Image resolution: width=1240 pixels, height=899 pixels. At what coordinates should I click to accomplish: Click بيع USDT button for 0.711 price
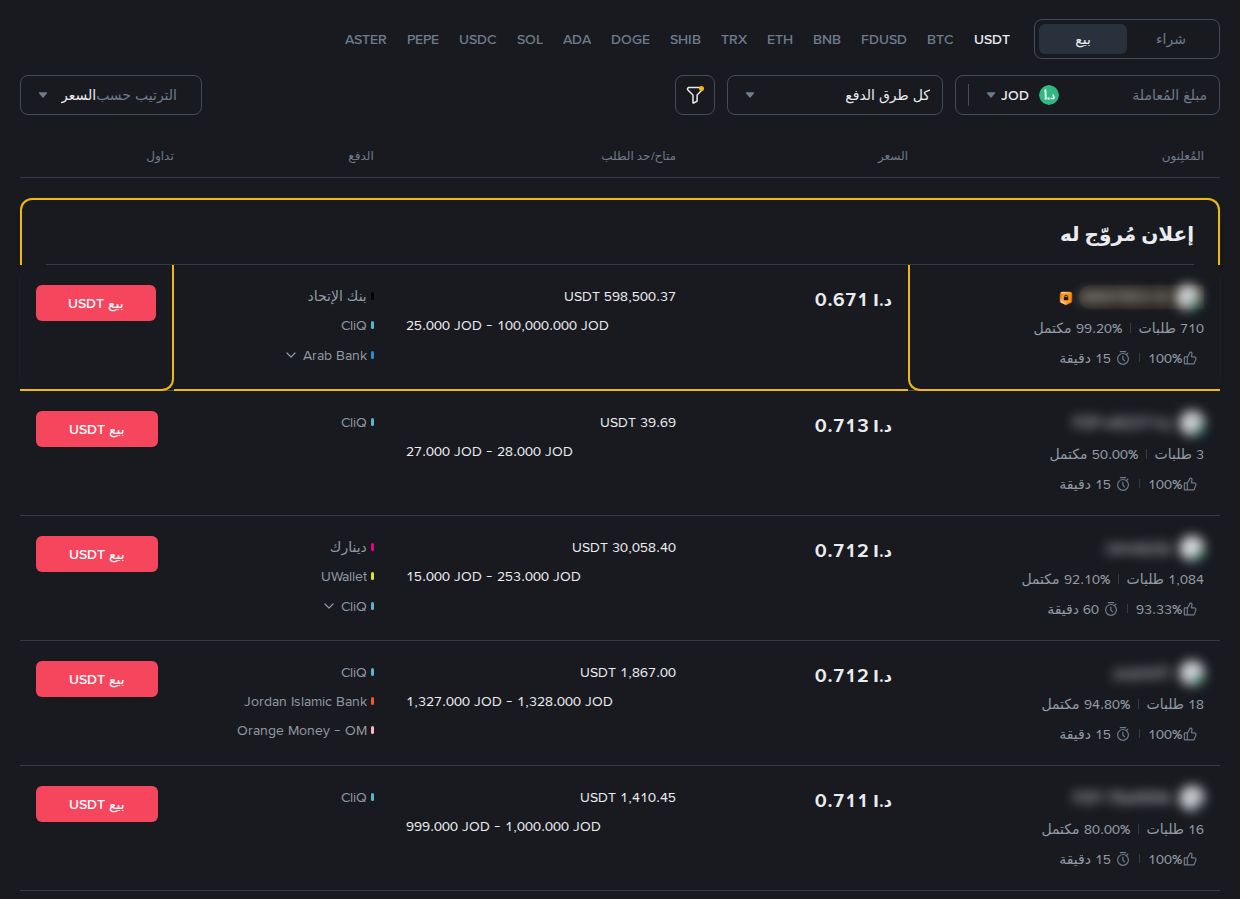pos(97,804)
